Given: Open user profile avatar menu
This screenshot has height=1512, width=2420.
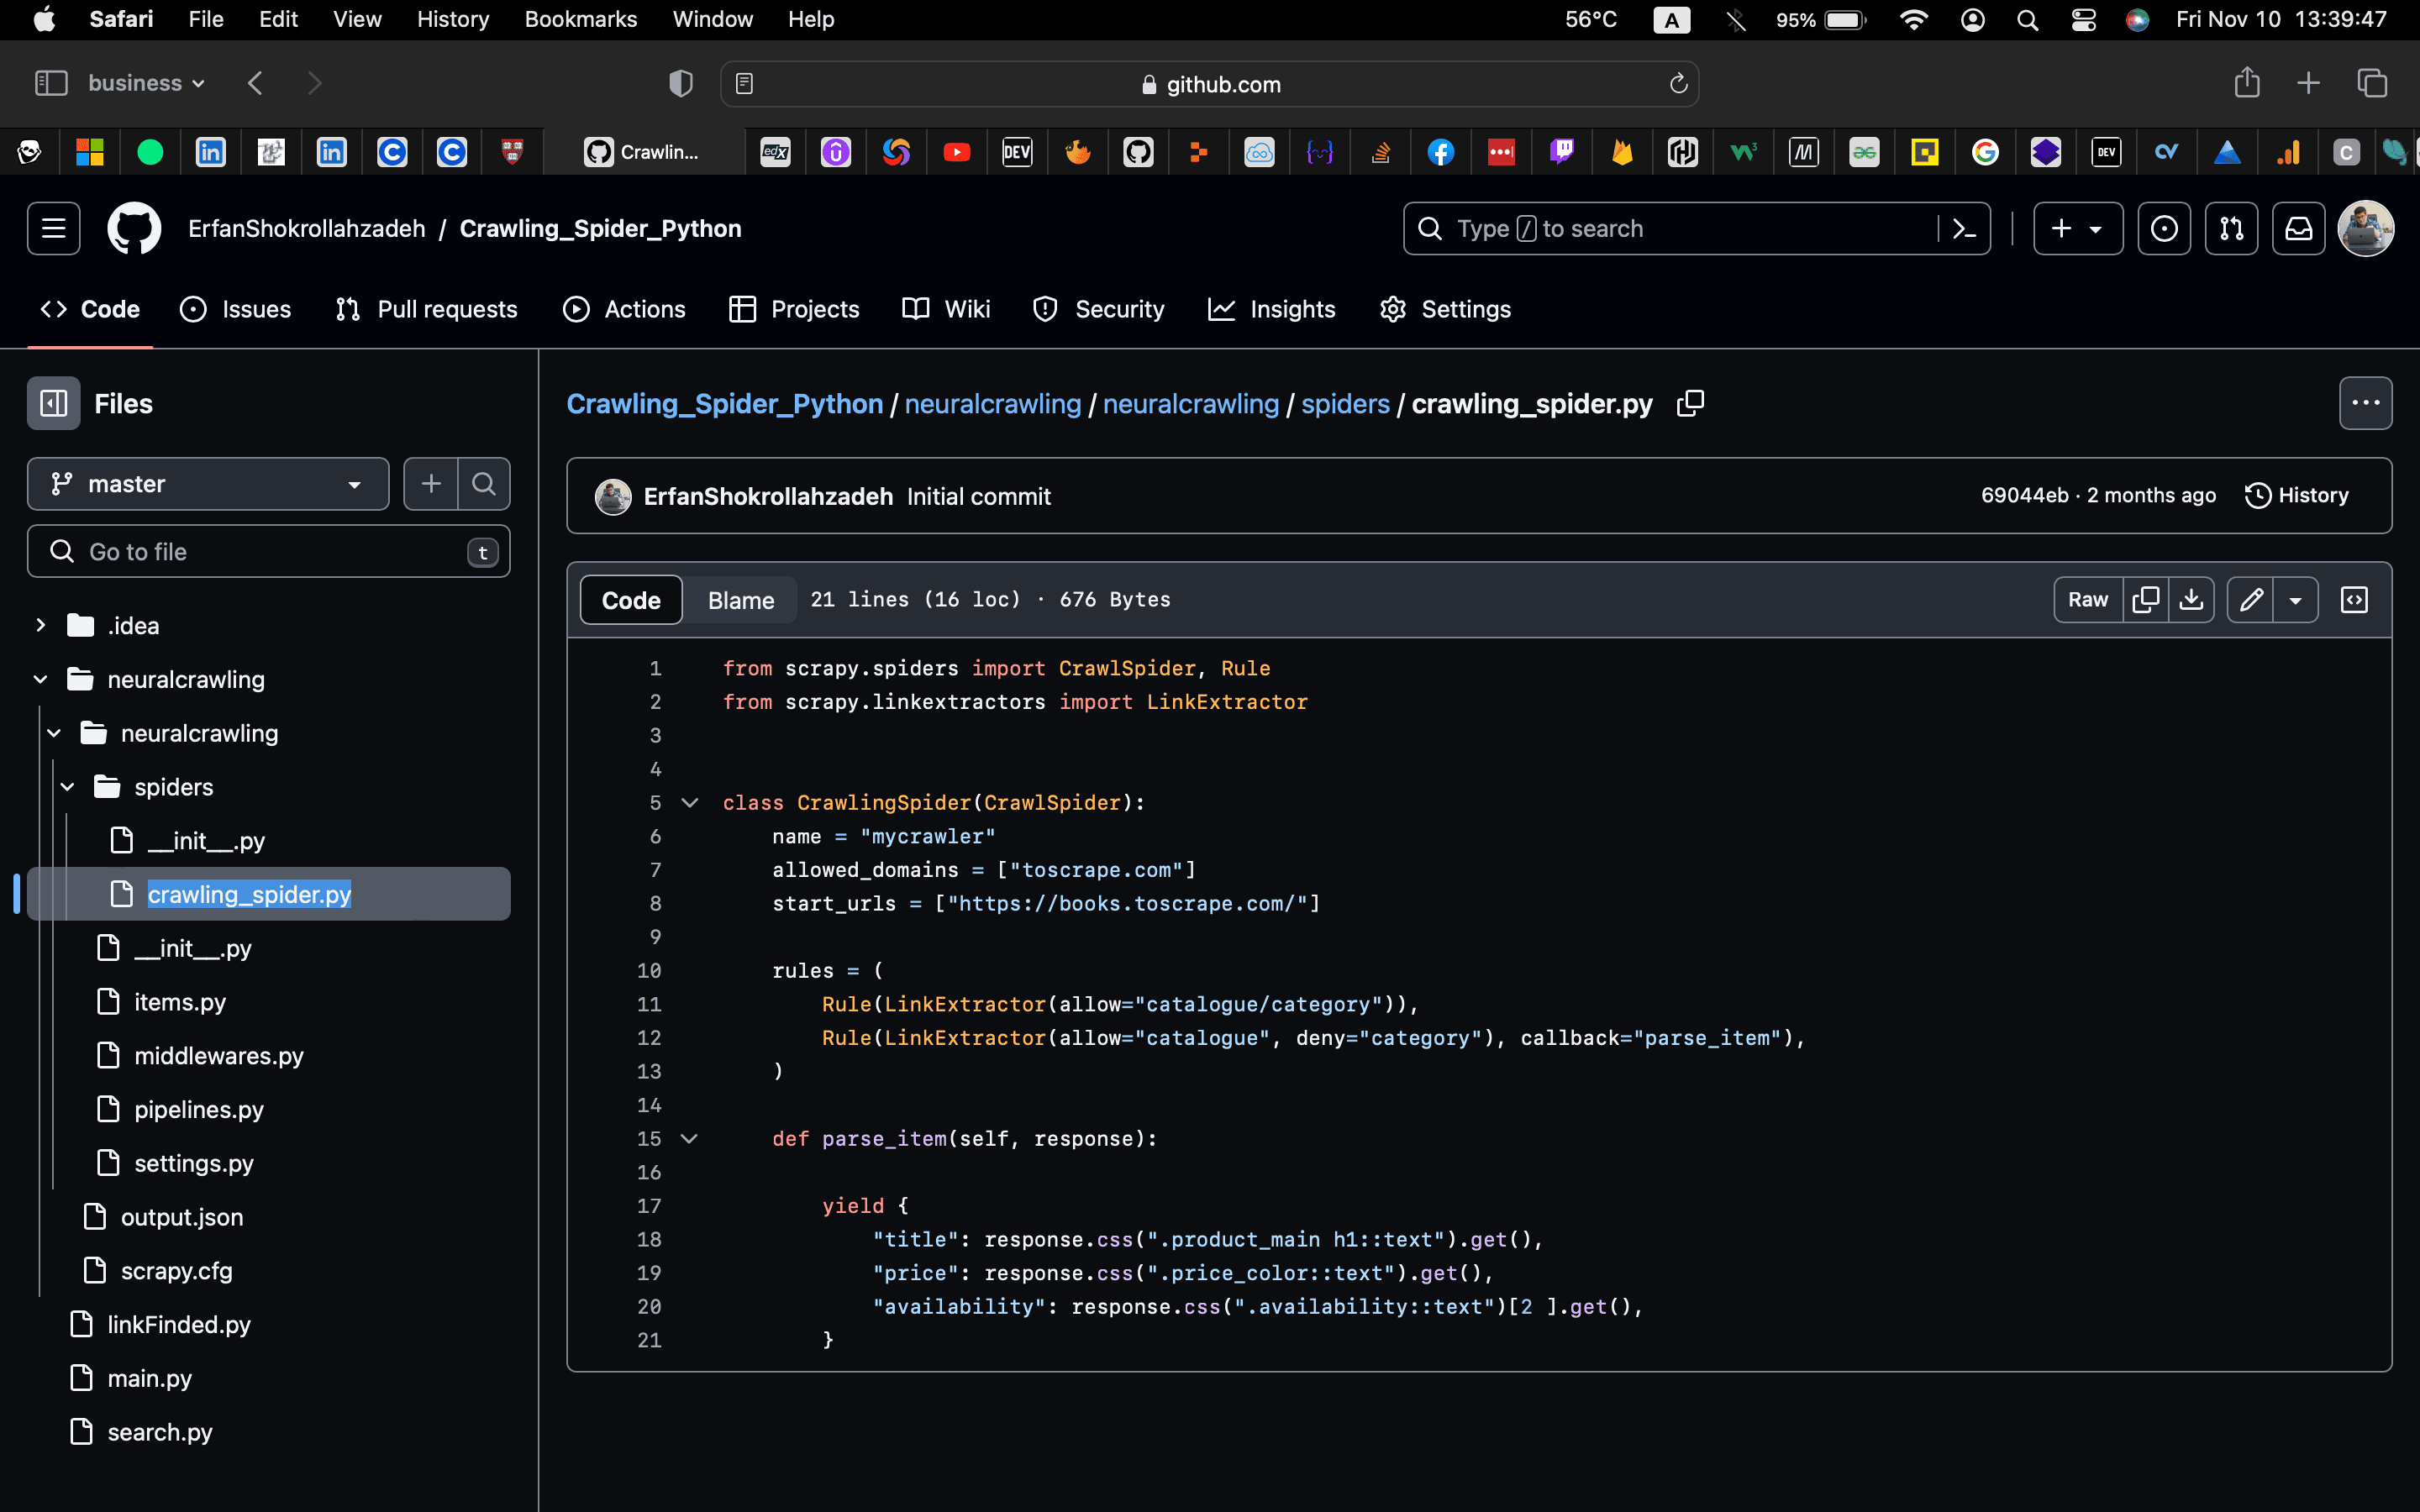Looking at the screenshot, I should [2365, 229].
